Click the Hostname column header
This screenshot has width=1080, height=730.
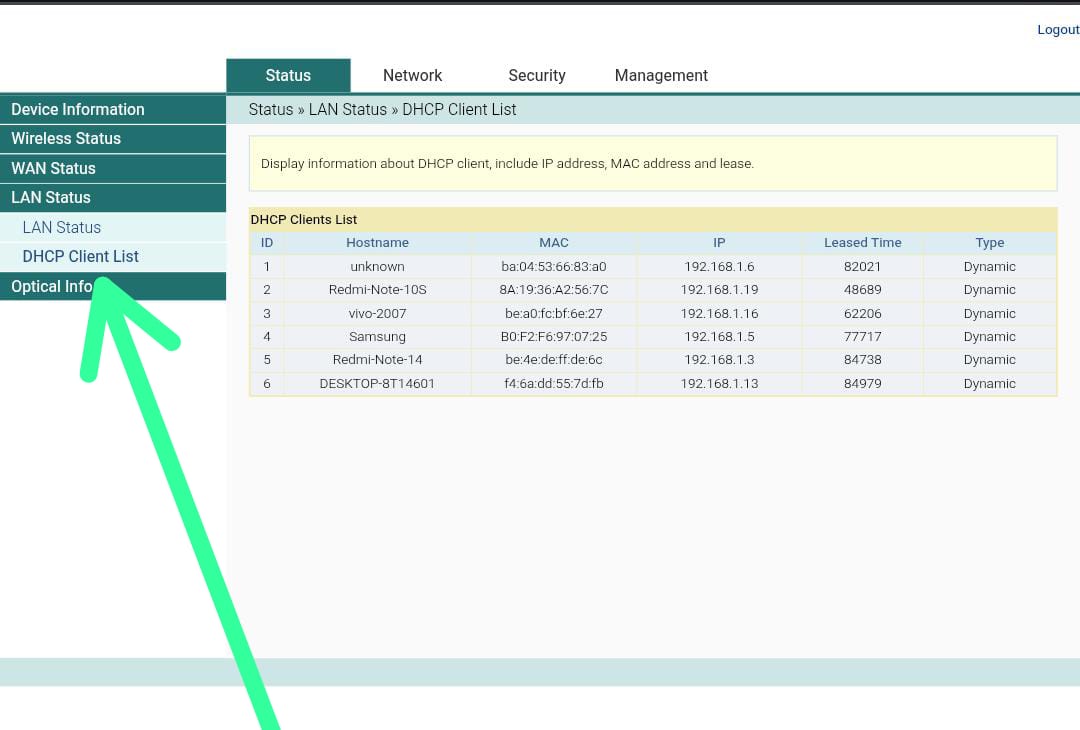click(377, 243)
